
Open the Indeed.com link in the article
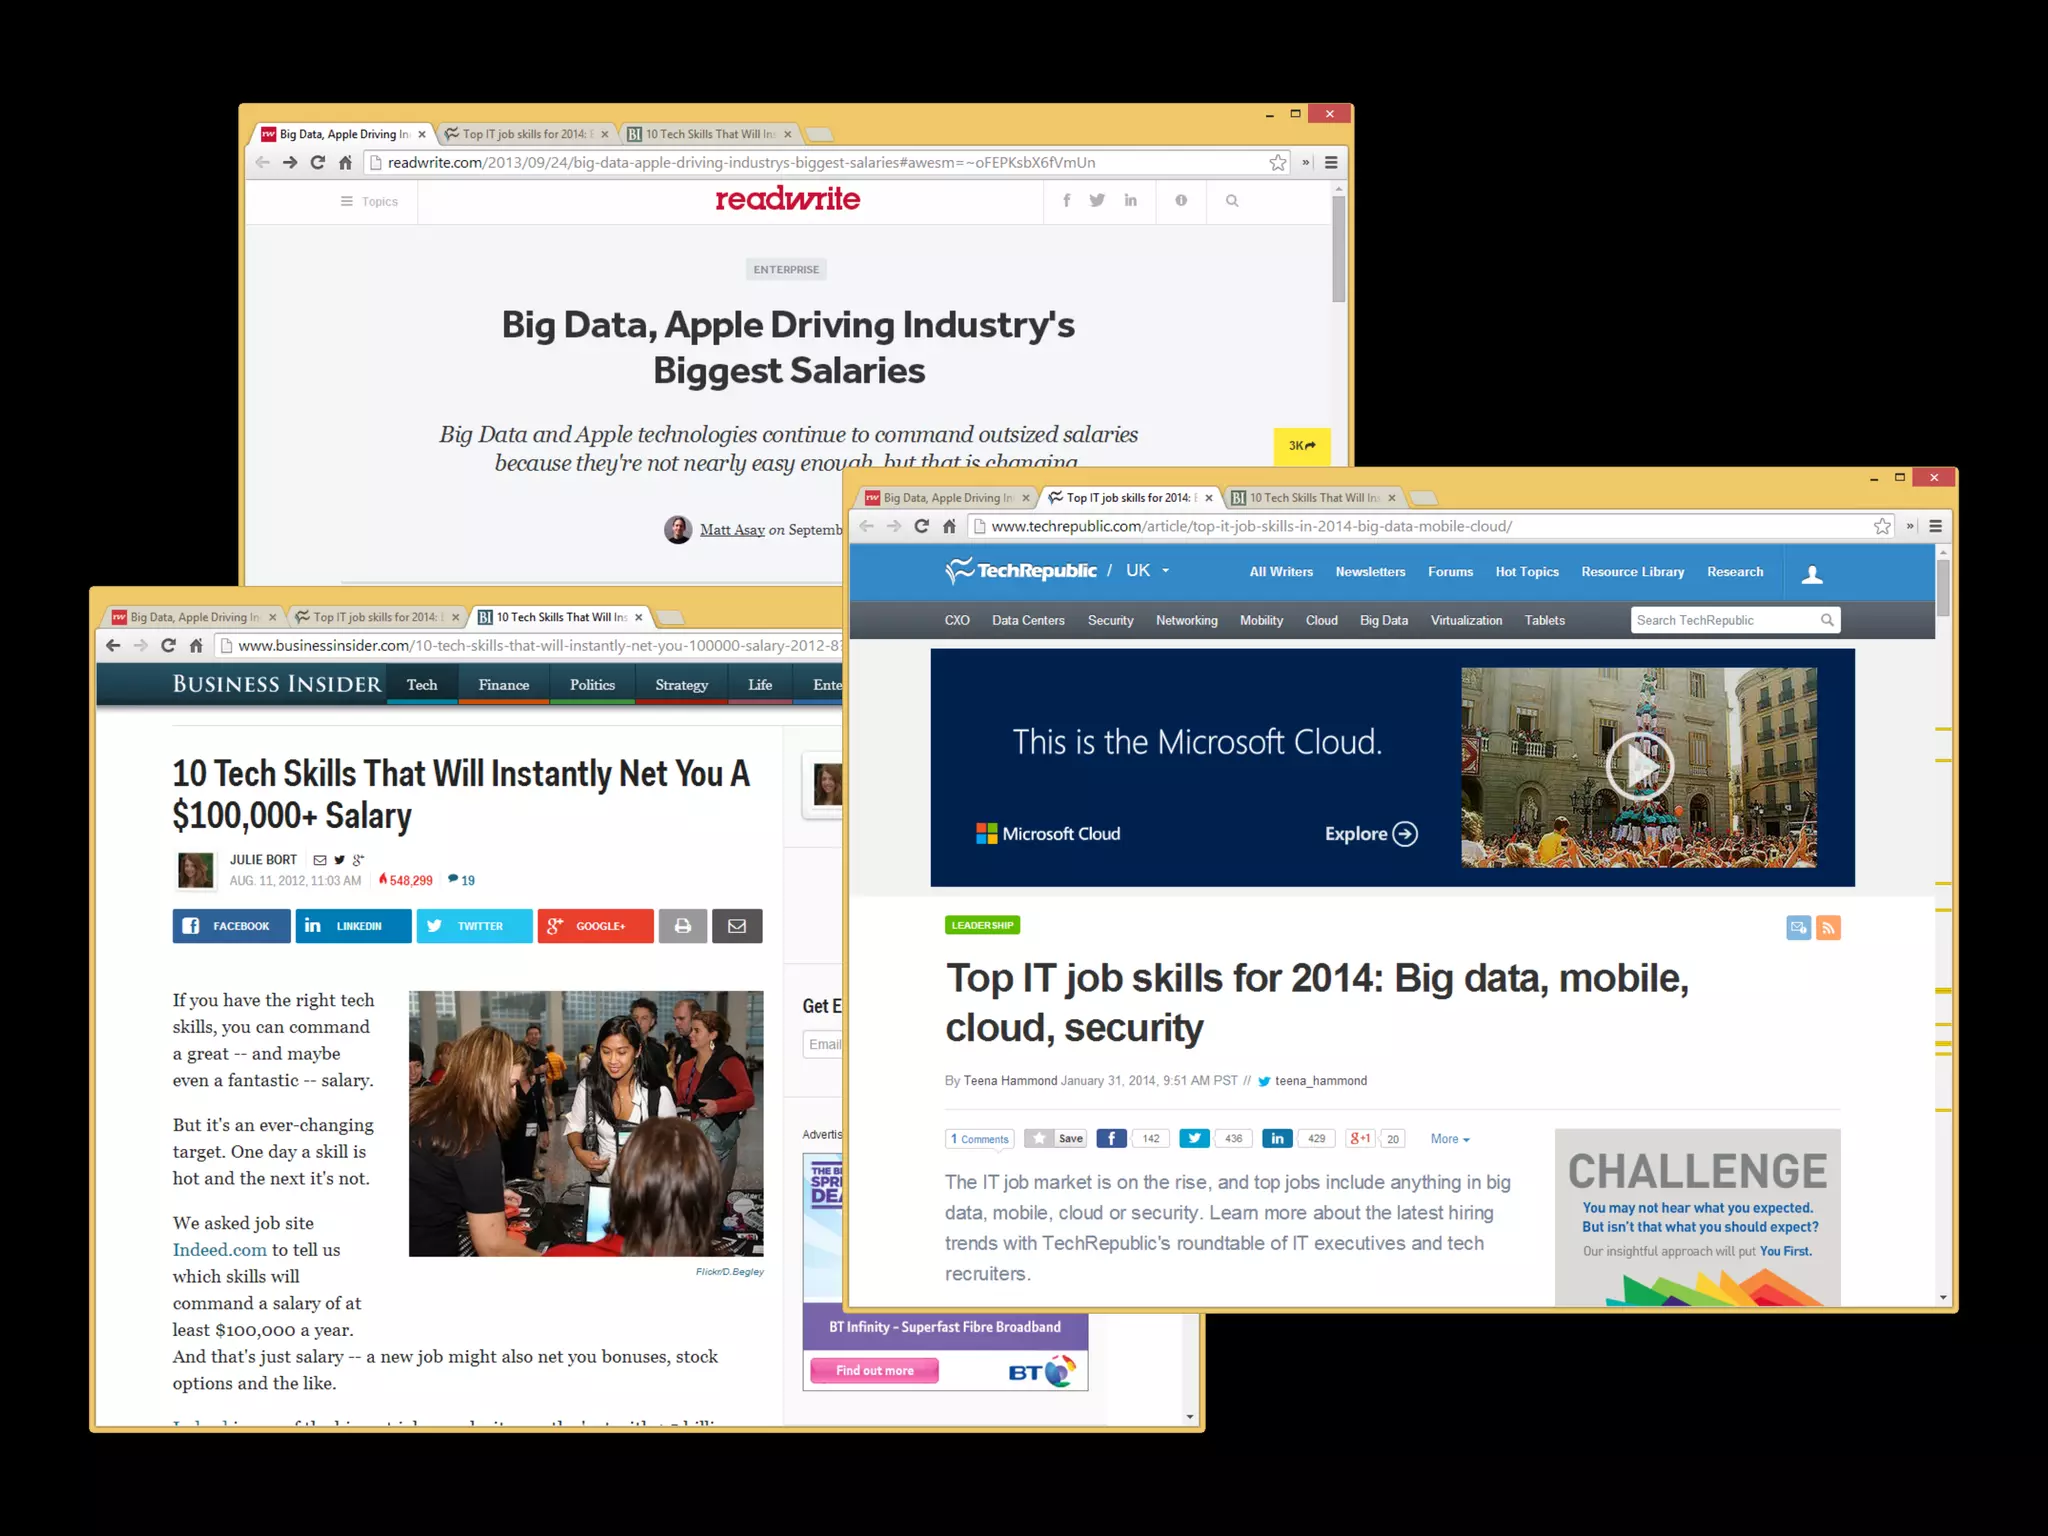coord(219,1250)
